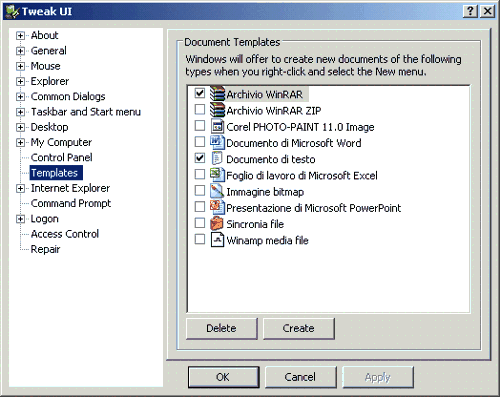This screenshot has width=500, height=397.
Task: Click the Winamp media file icon
Action: tap(217, 240)
